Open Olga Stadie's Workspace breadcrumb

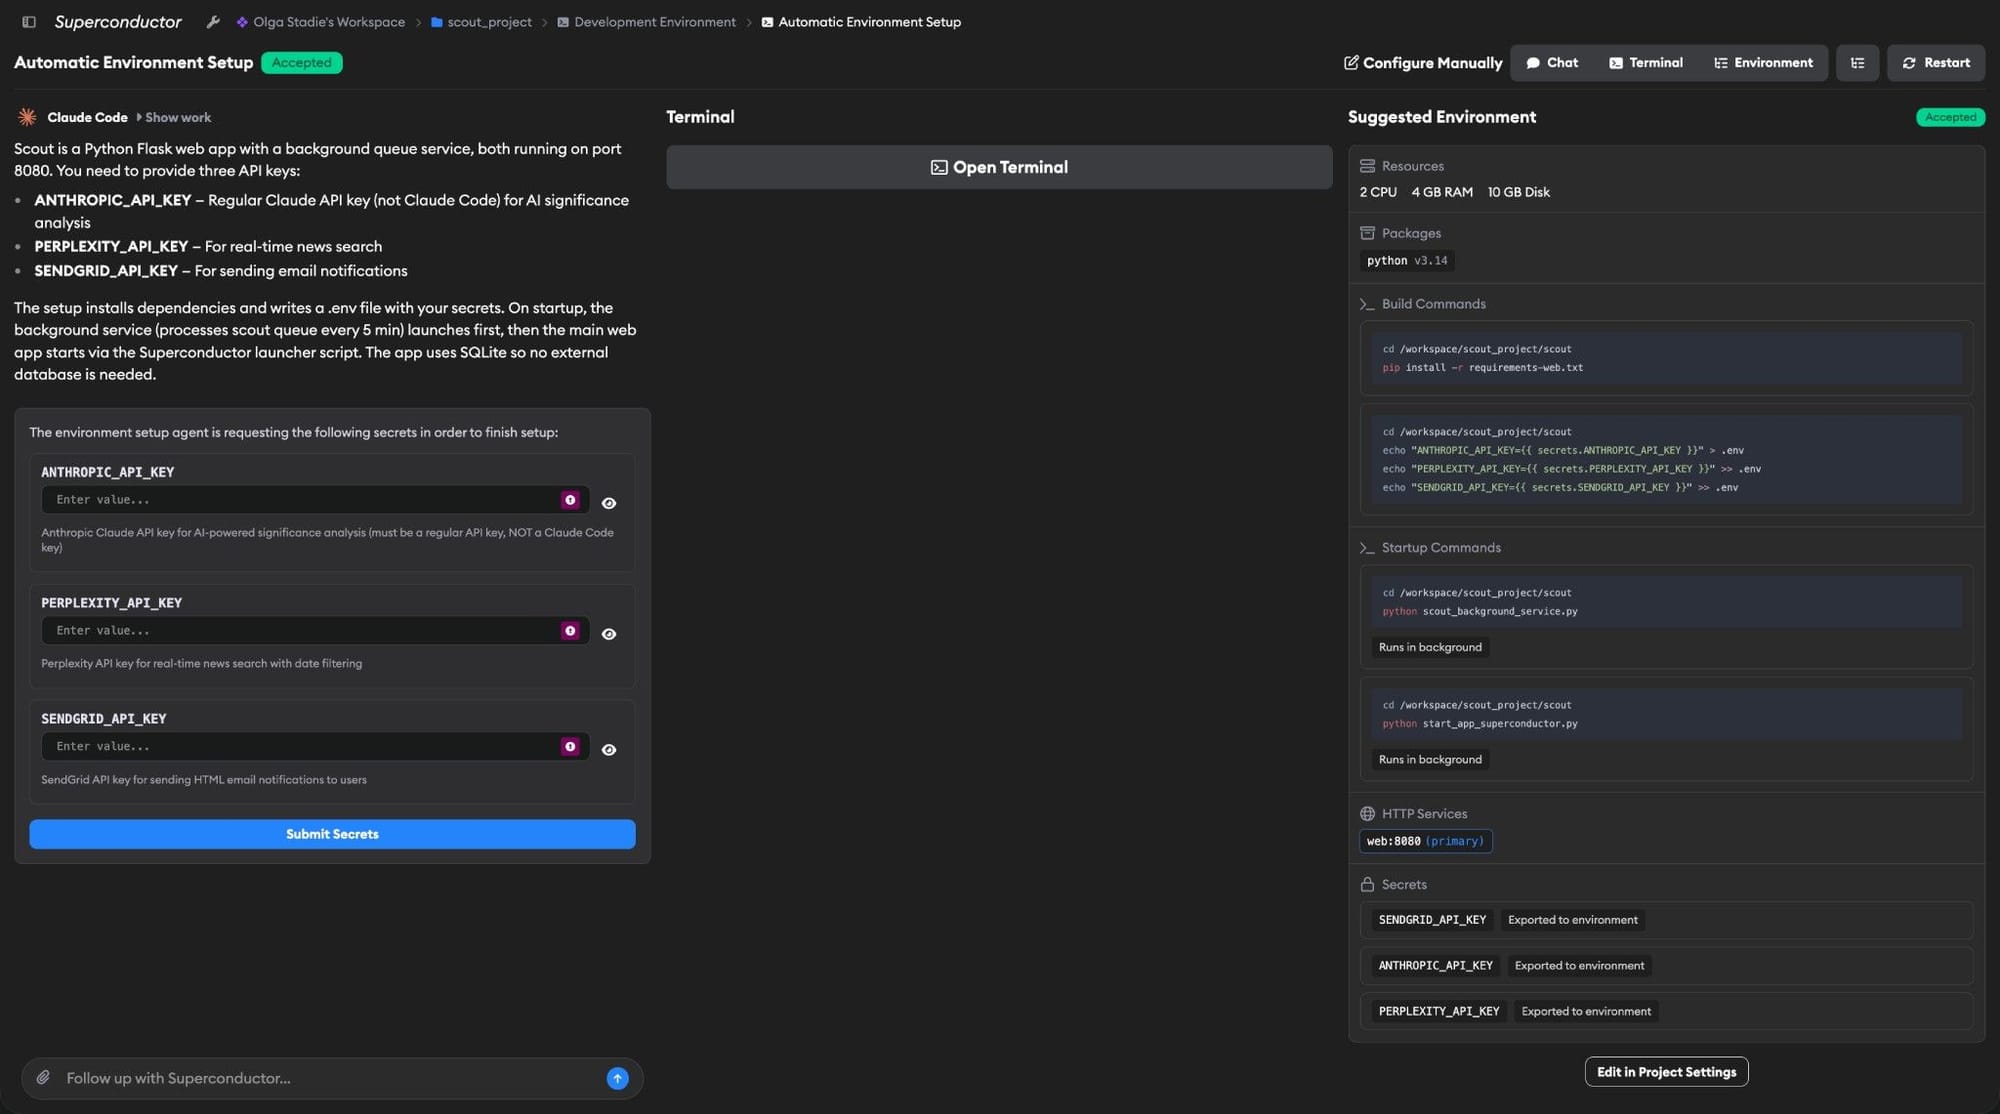pyautogui.click(x=320, y=22)
